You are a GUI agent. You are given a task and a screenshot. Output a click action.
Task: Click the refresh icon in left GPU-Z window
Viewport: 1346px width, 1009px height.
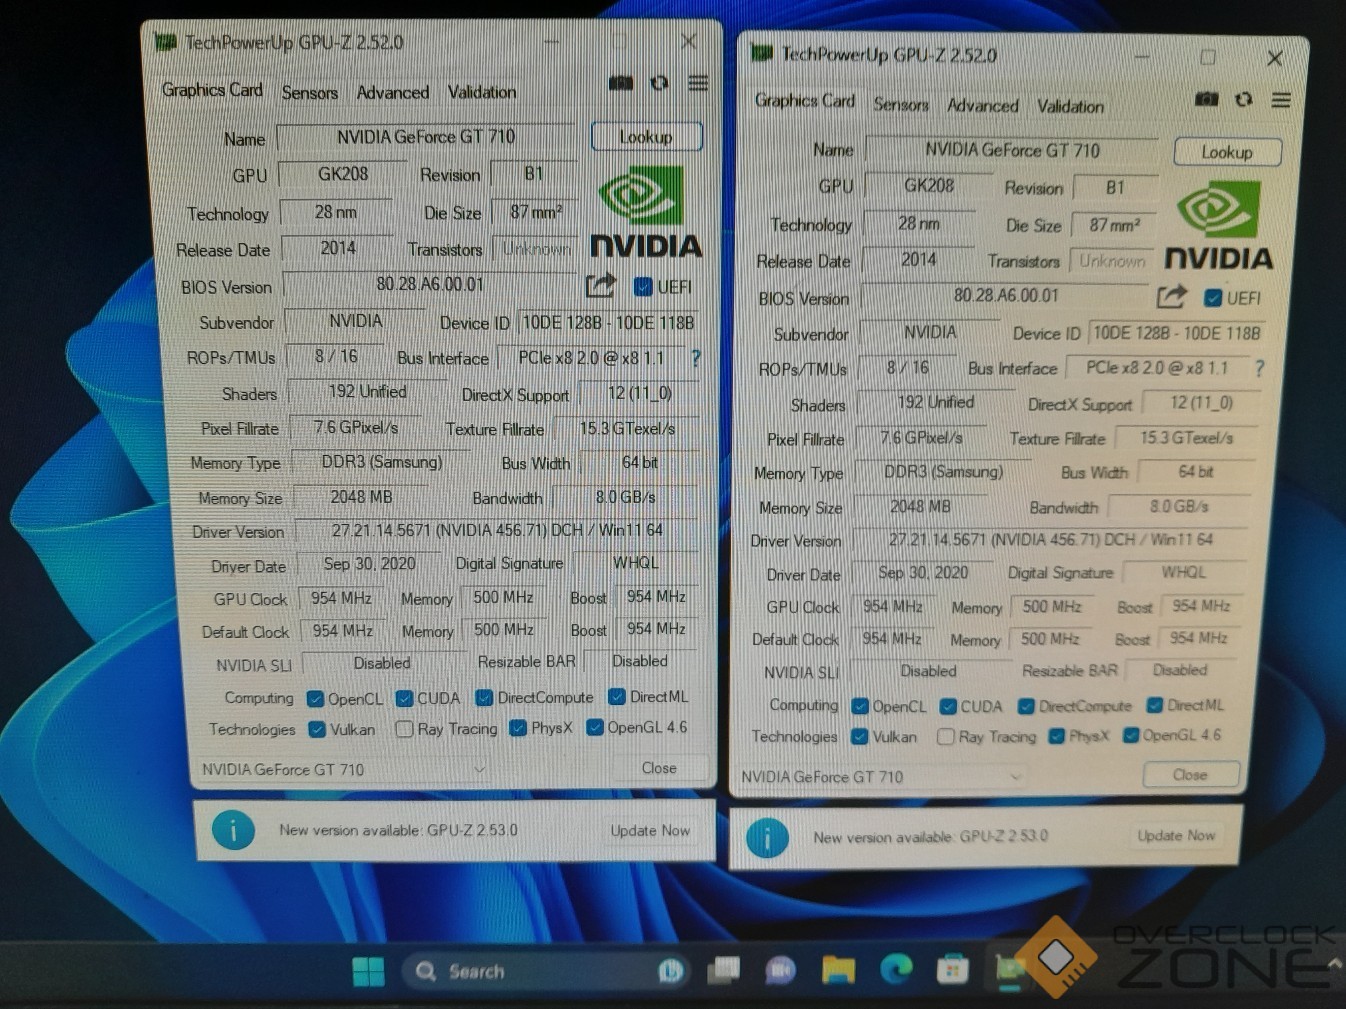tap(659, 83)
